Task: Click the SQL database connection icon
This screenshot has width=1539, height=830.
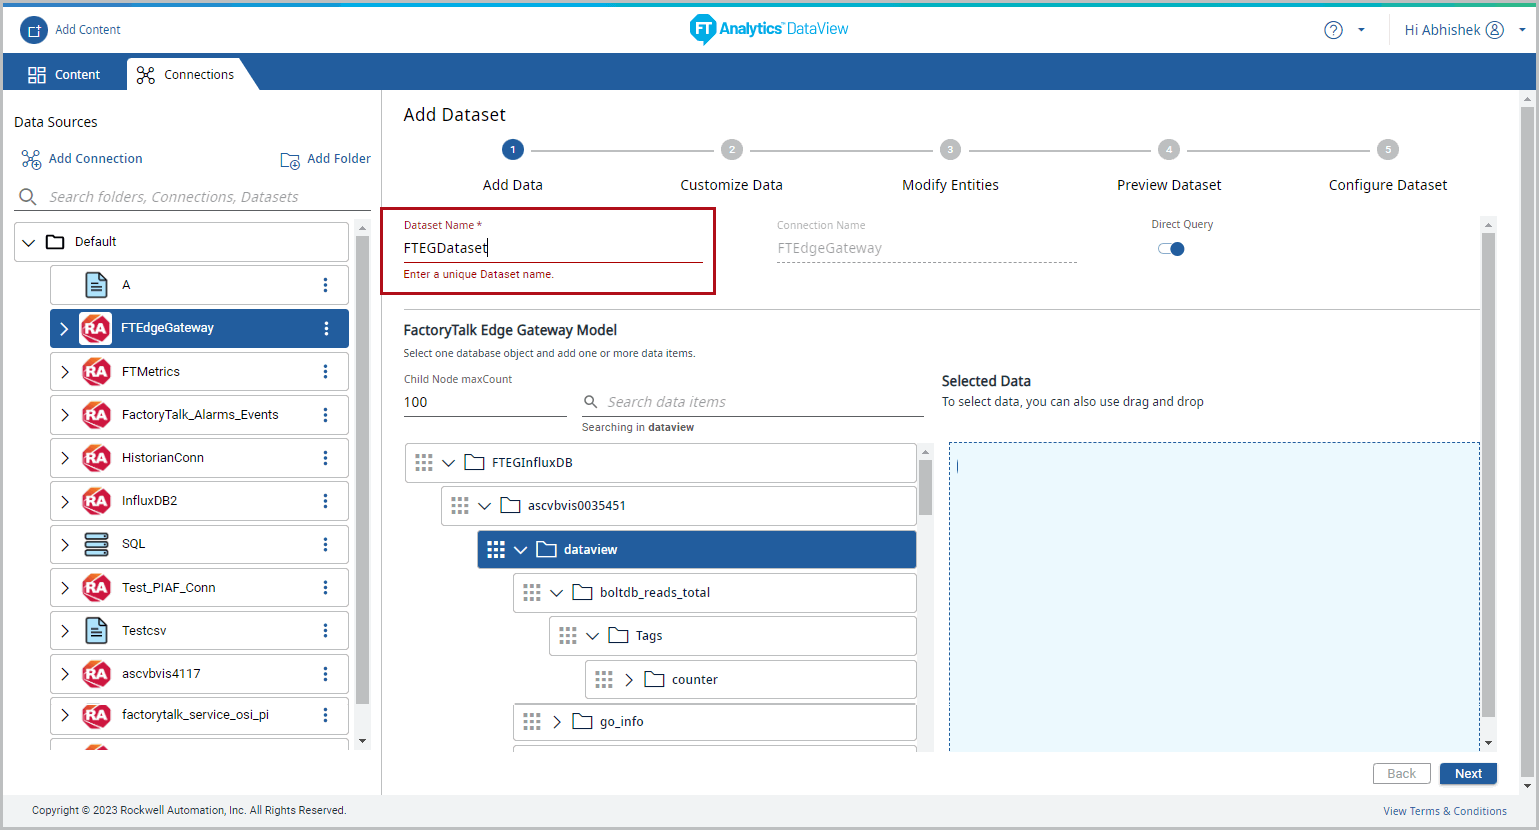Action: click(96, 544)
